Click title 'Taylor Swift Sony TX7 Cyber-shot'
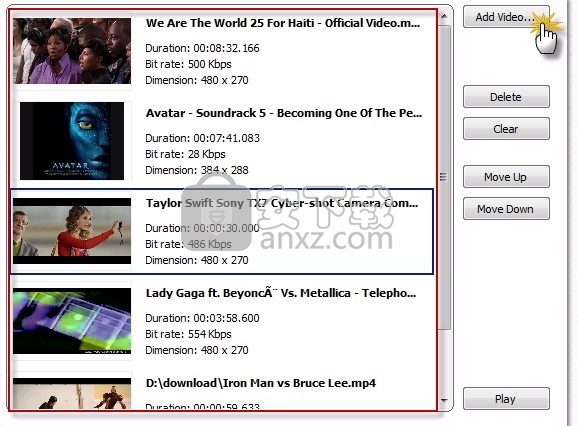The image size is (578, 426). coord(282,203)
